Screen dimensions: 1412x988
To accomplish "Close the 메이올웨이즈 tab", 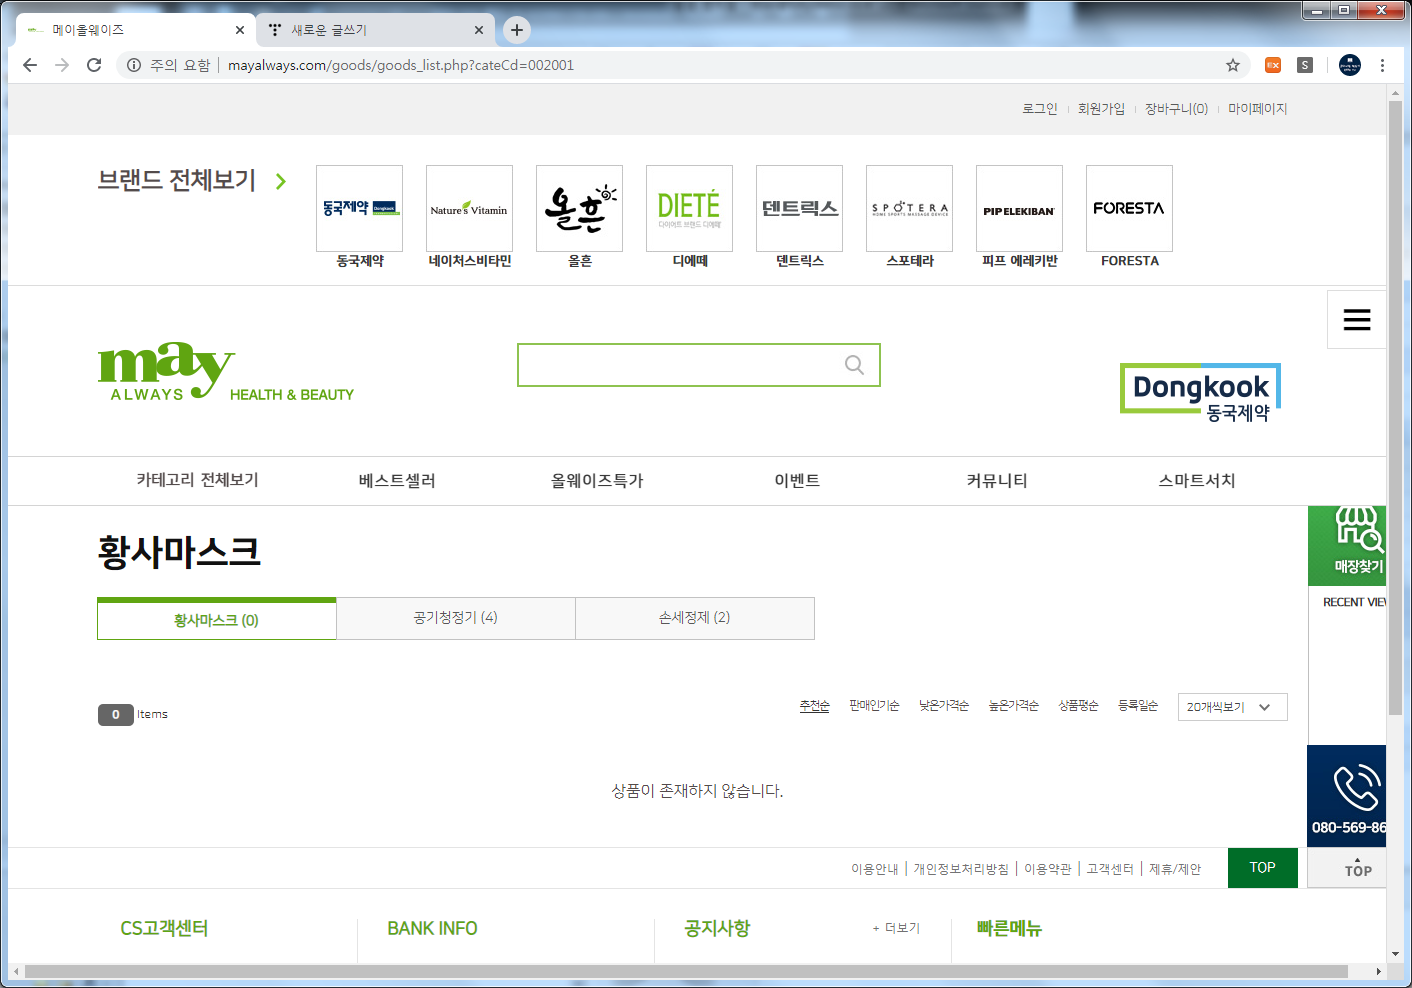I will tap(240, 30).
